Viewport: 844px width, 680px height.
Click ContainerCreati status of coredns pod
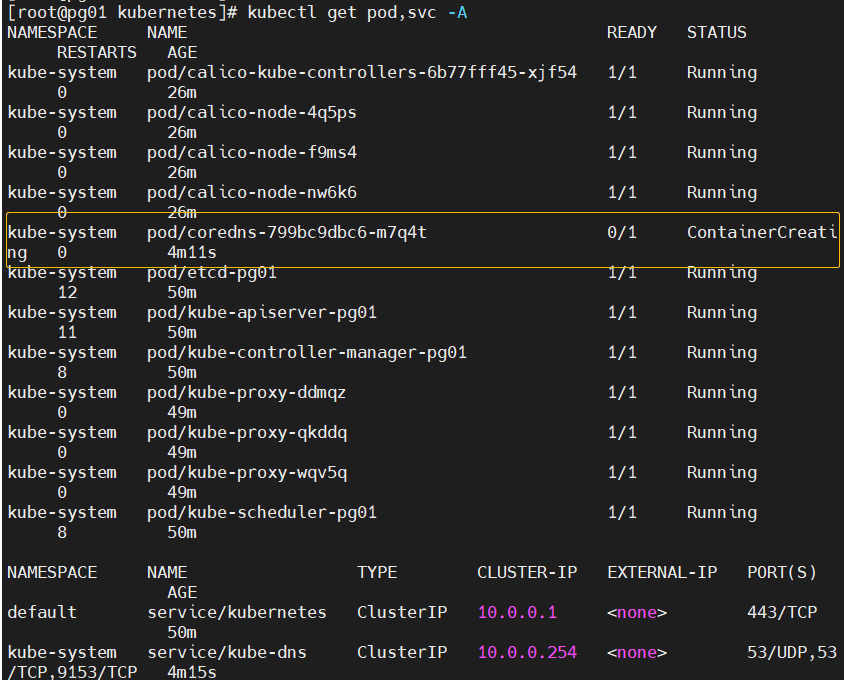point(762,233)
